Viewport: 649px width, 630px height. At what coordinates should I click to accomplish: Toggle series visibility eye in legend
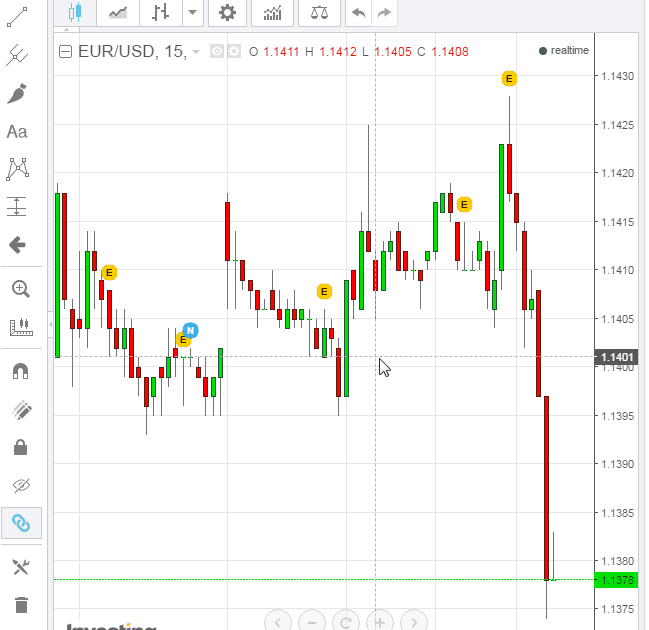(217, 52)
